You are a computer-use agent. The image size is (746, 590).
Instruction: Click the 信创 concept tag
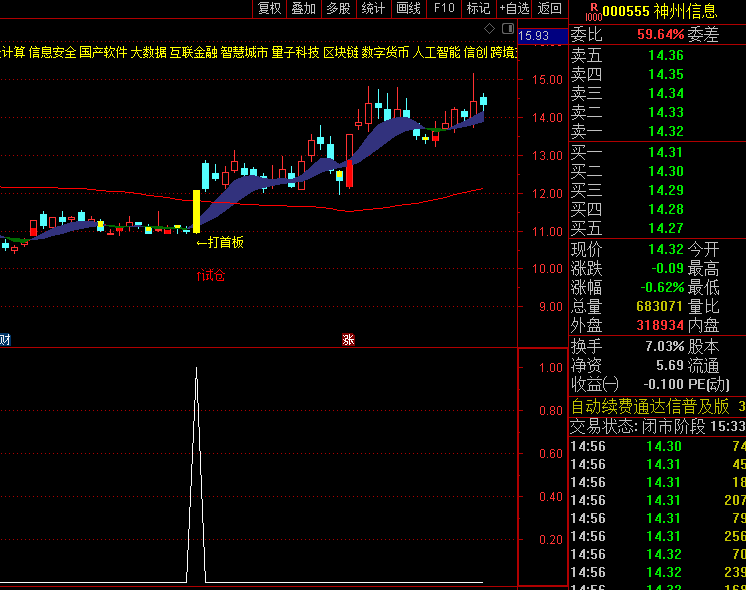coord(475,53)
